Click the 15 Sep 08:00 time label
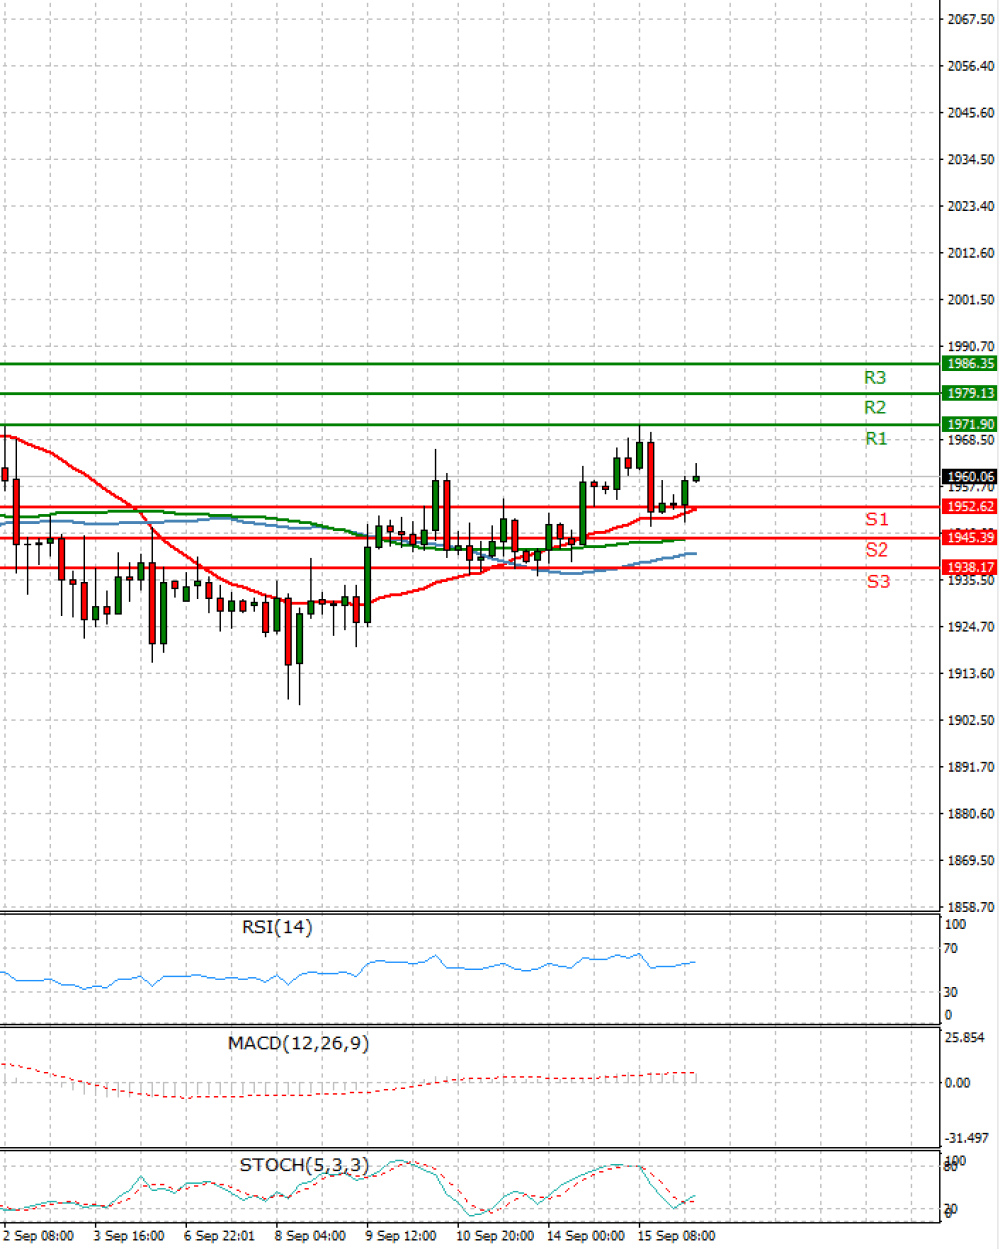 click(677, 1236)
